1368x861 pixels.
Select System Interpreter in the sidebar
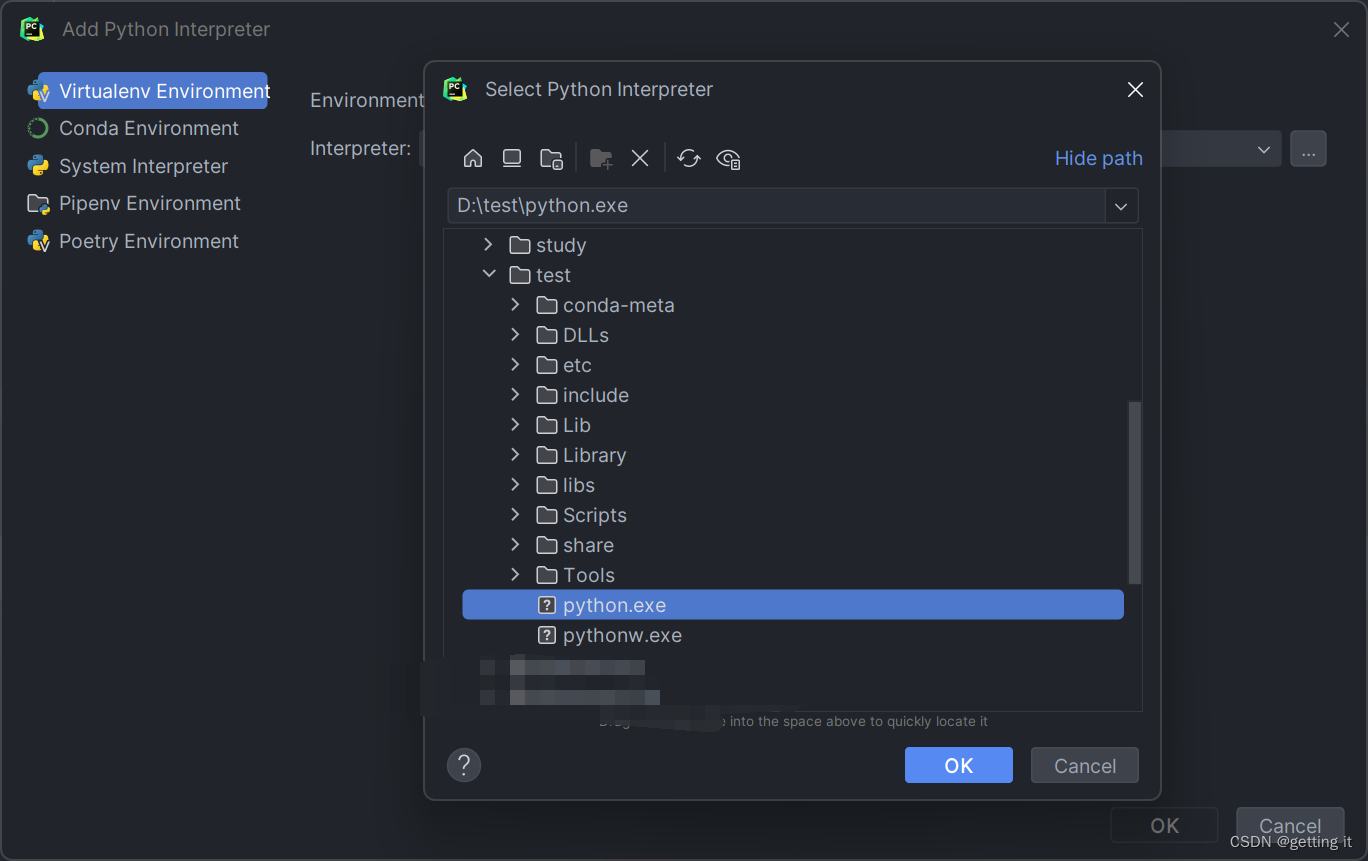tap(128, 166)
